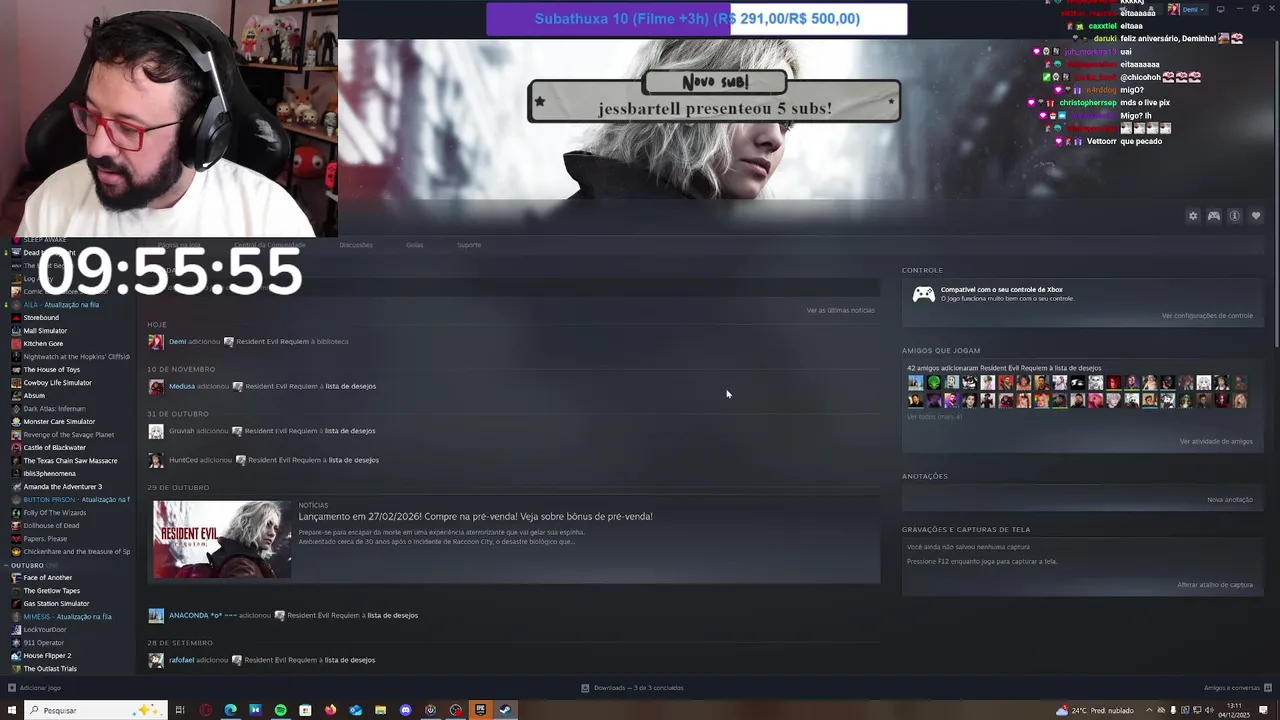Image resolution: width=1280 pixels, height=720 pixels.
Task: Select Folly Of The Wizards game
Action: [x=54, y=513]
